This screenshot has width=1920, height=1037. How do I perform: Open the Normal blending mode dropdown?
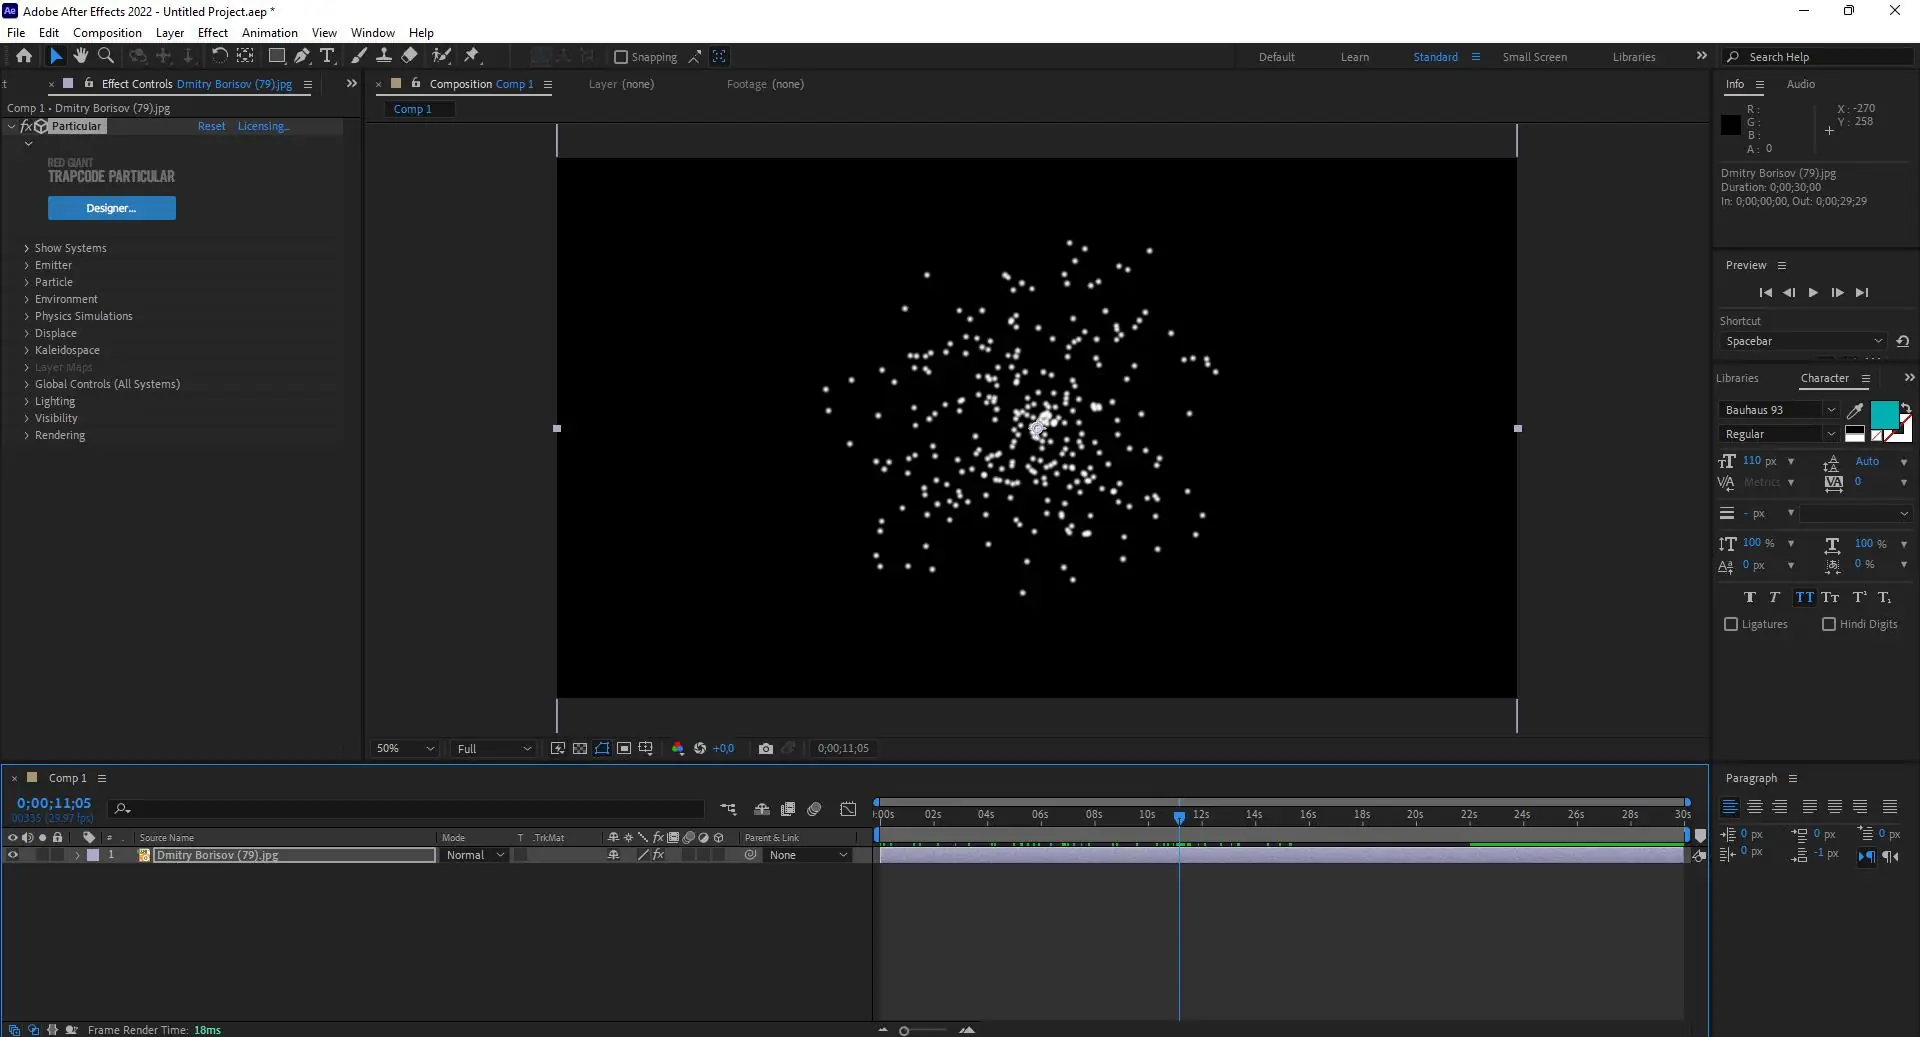coord(475,855)
